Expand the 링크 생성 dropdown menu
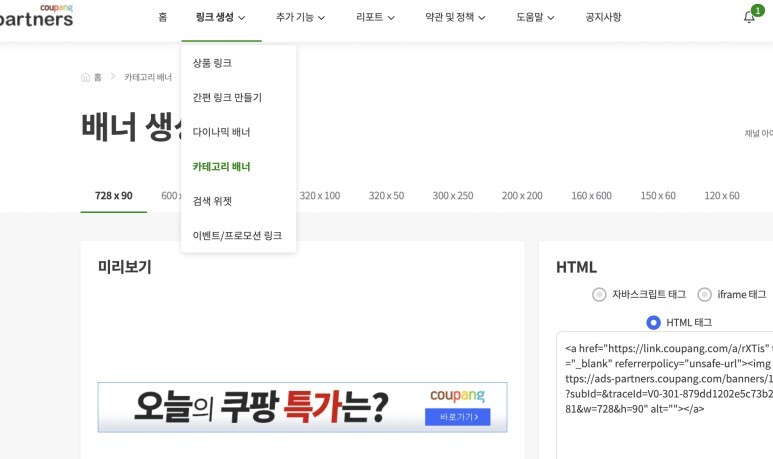The height and width of the screenshot is (459, 773). coord(220,17)
